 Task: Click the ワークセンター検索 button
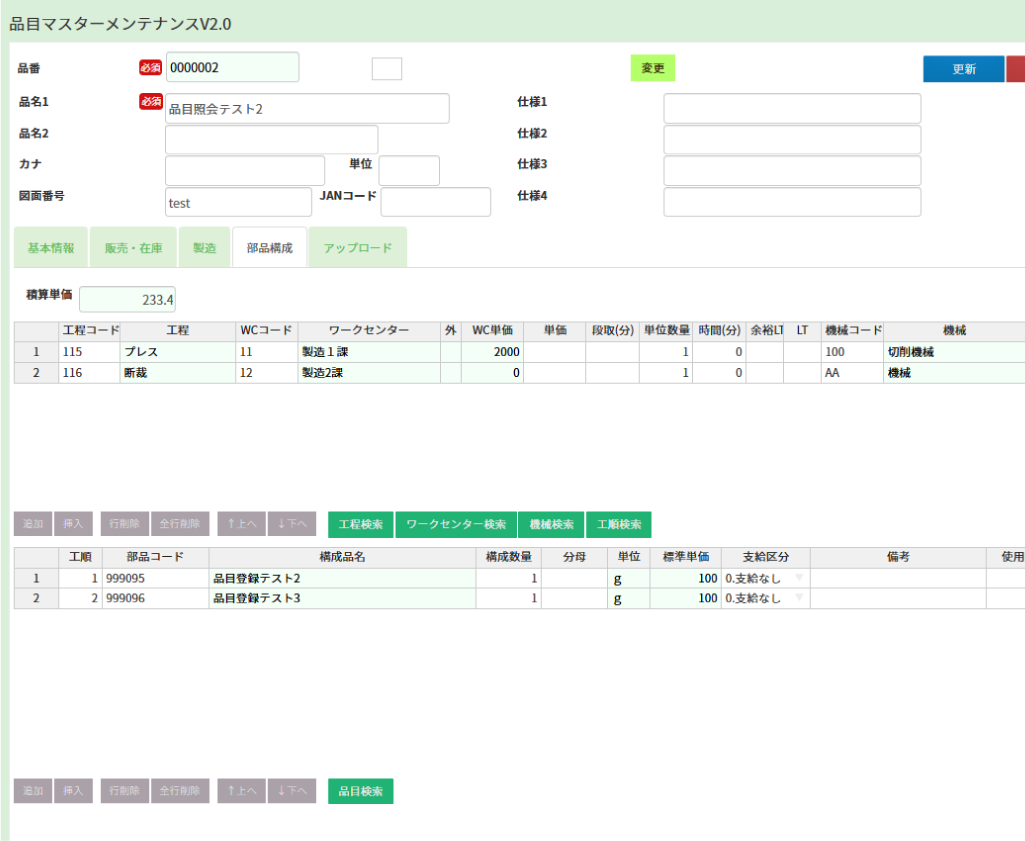(456, 525)
